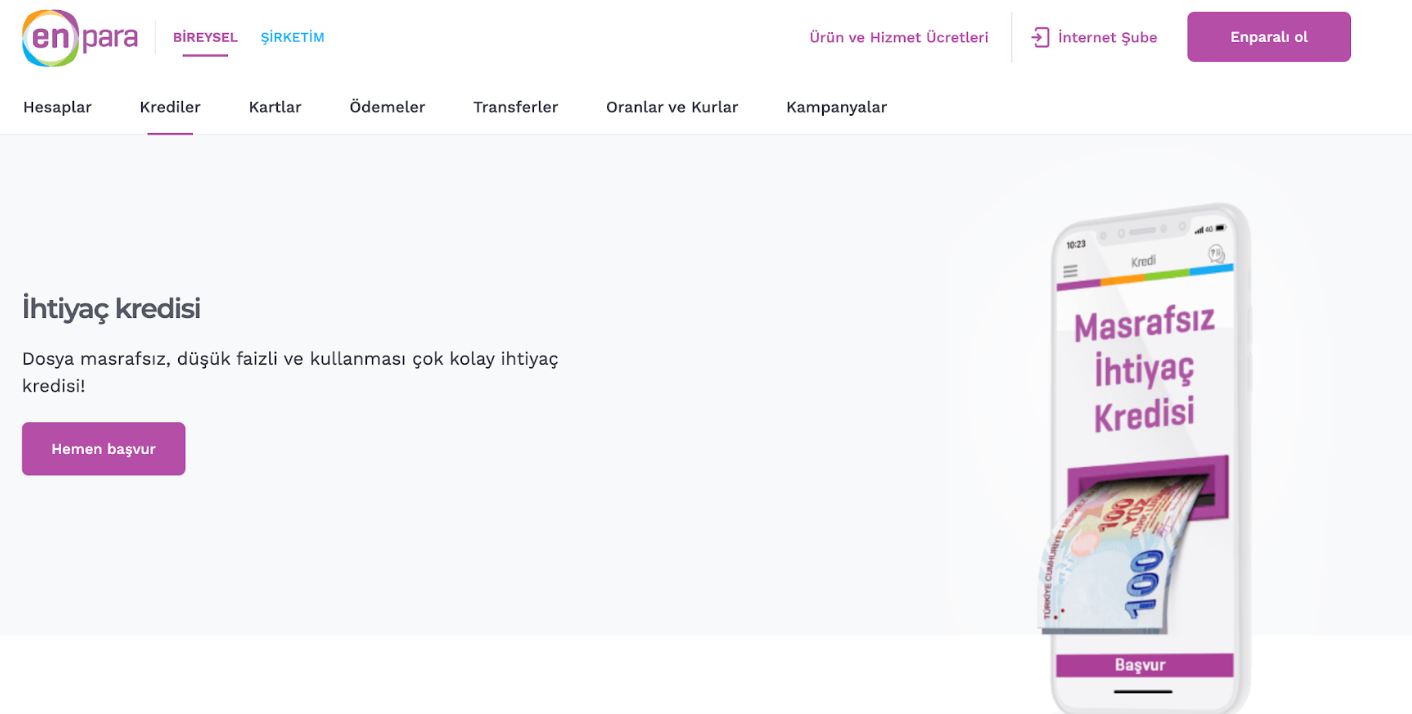Click the Masrafsız İhtiyaç Kredisi phone headline
The image size is (1412, 714).
(x=1144, y=372)
